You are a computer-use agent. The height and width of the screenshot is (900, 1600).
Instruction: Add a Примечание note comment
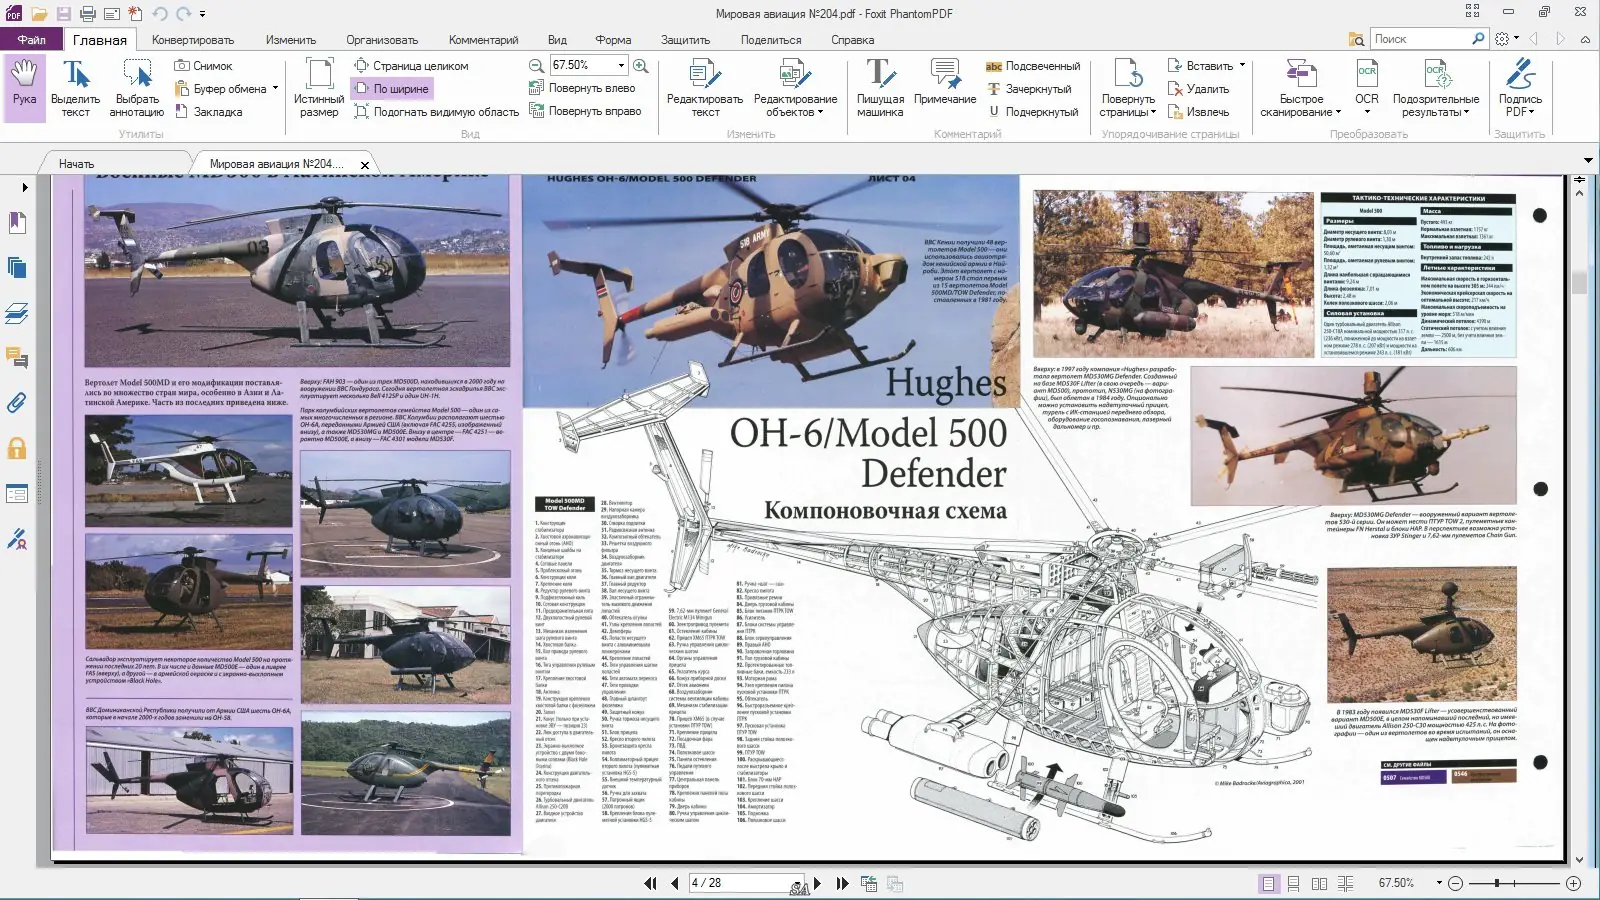point(945,82)
